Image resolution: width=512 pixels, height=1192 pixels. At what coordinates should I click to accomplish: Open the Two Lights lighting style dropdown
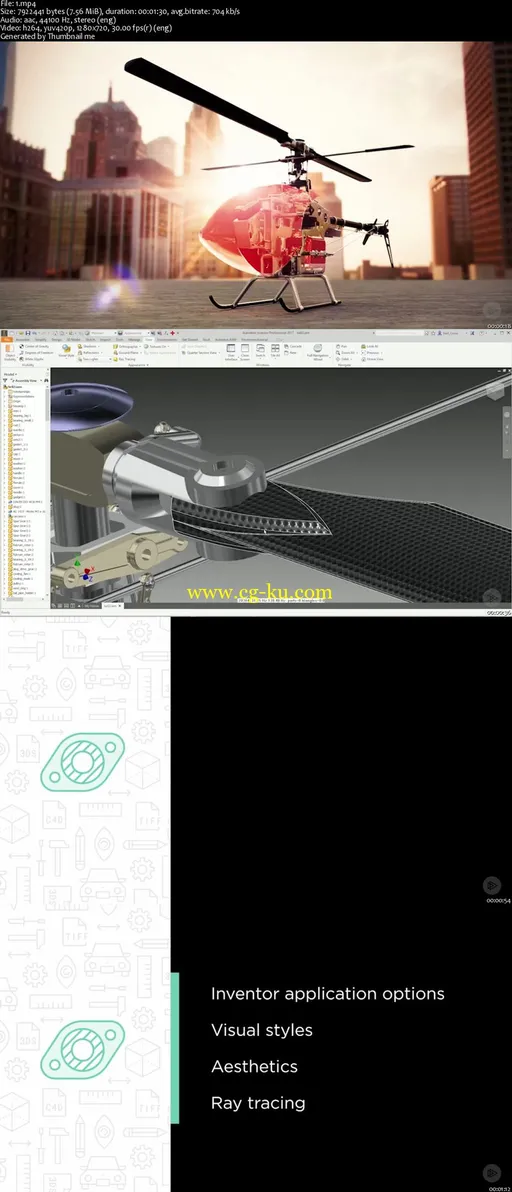[93, 360]
